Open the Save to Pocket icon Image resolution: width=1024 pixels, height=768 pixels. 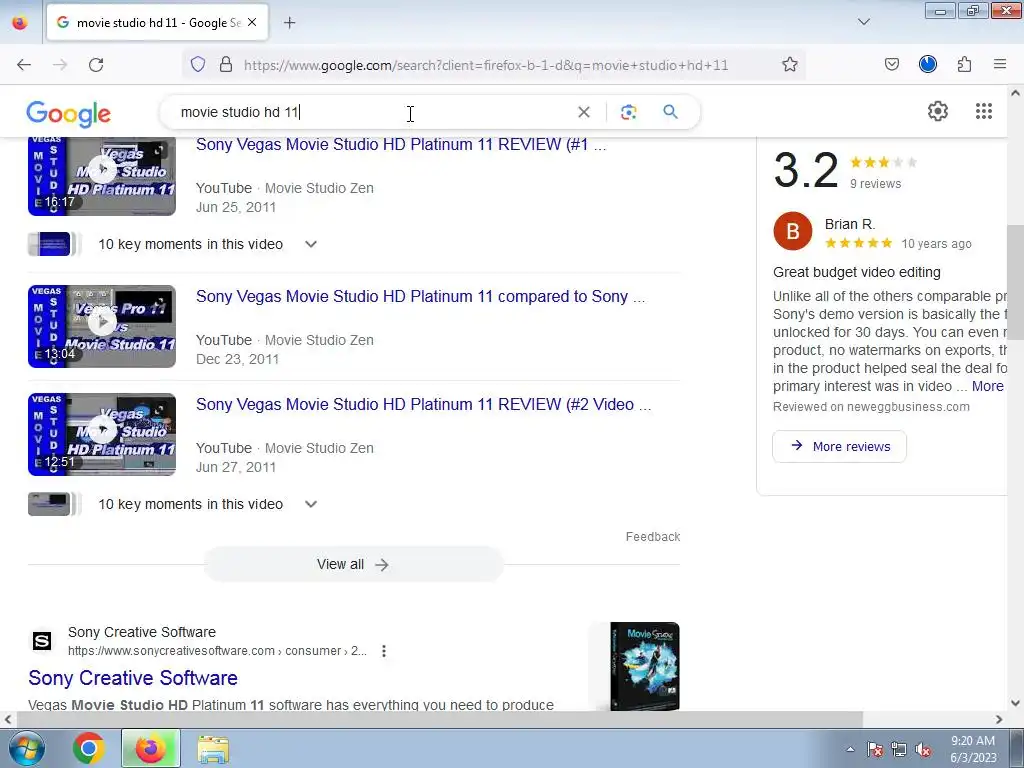892,64
